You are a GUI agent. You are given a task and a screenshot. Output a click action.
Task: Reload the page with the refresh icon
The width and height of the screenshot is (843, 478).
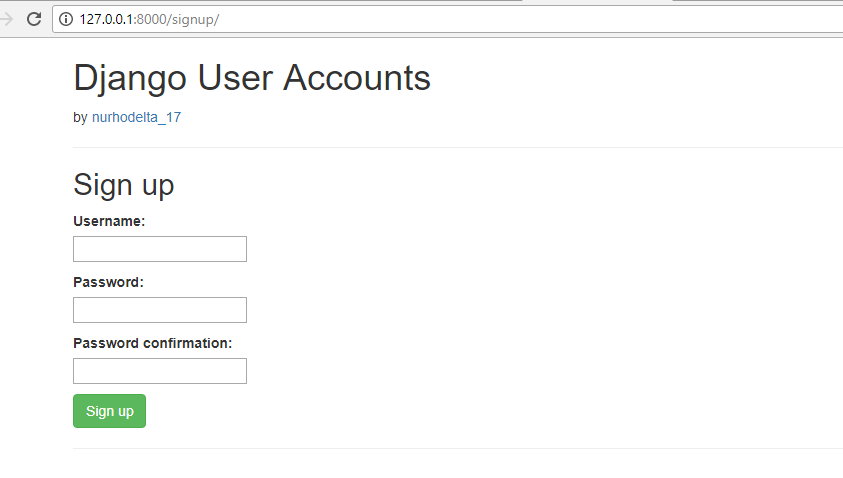[x=34, y=19]
